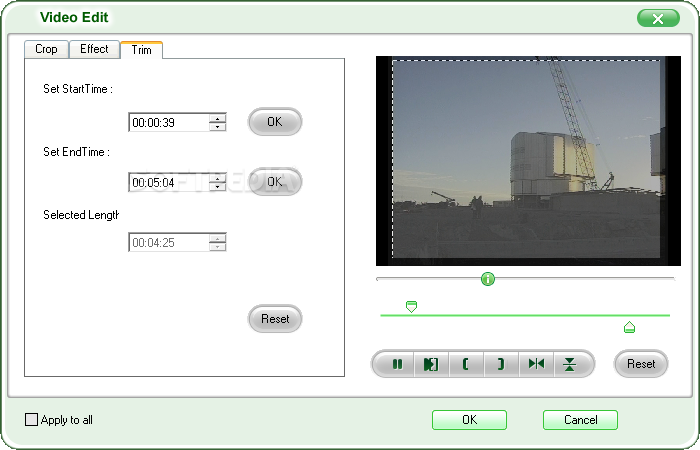Image resolution: width=700 pixels, height=450 pixels.
Task: Increase StartTime with the up arrow
Action: [x=217, y=118]
